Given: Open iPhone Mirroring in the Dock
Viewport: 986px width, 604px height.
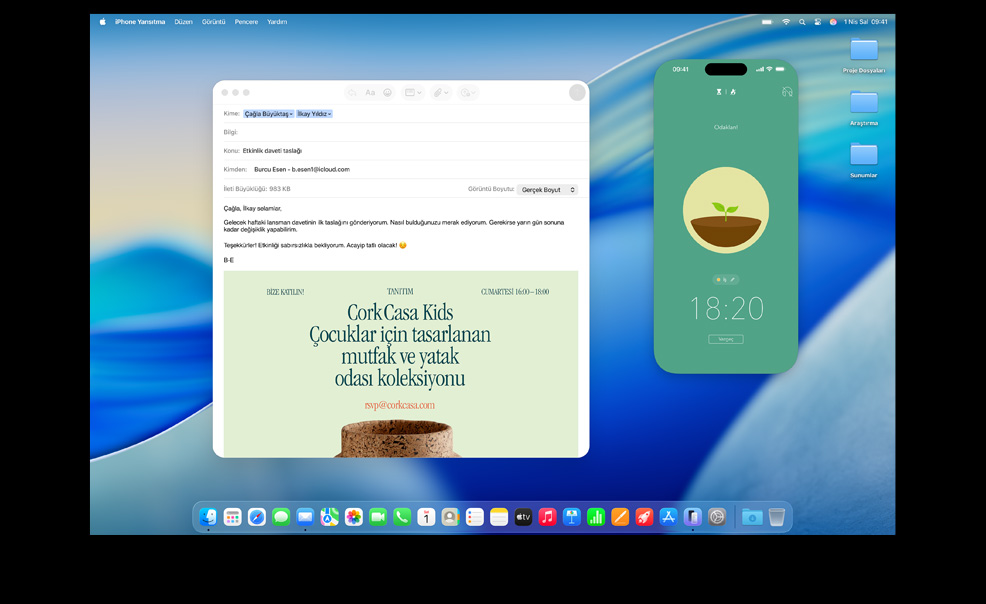Looking at the screenshot, I should point(692,517).
